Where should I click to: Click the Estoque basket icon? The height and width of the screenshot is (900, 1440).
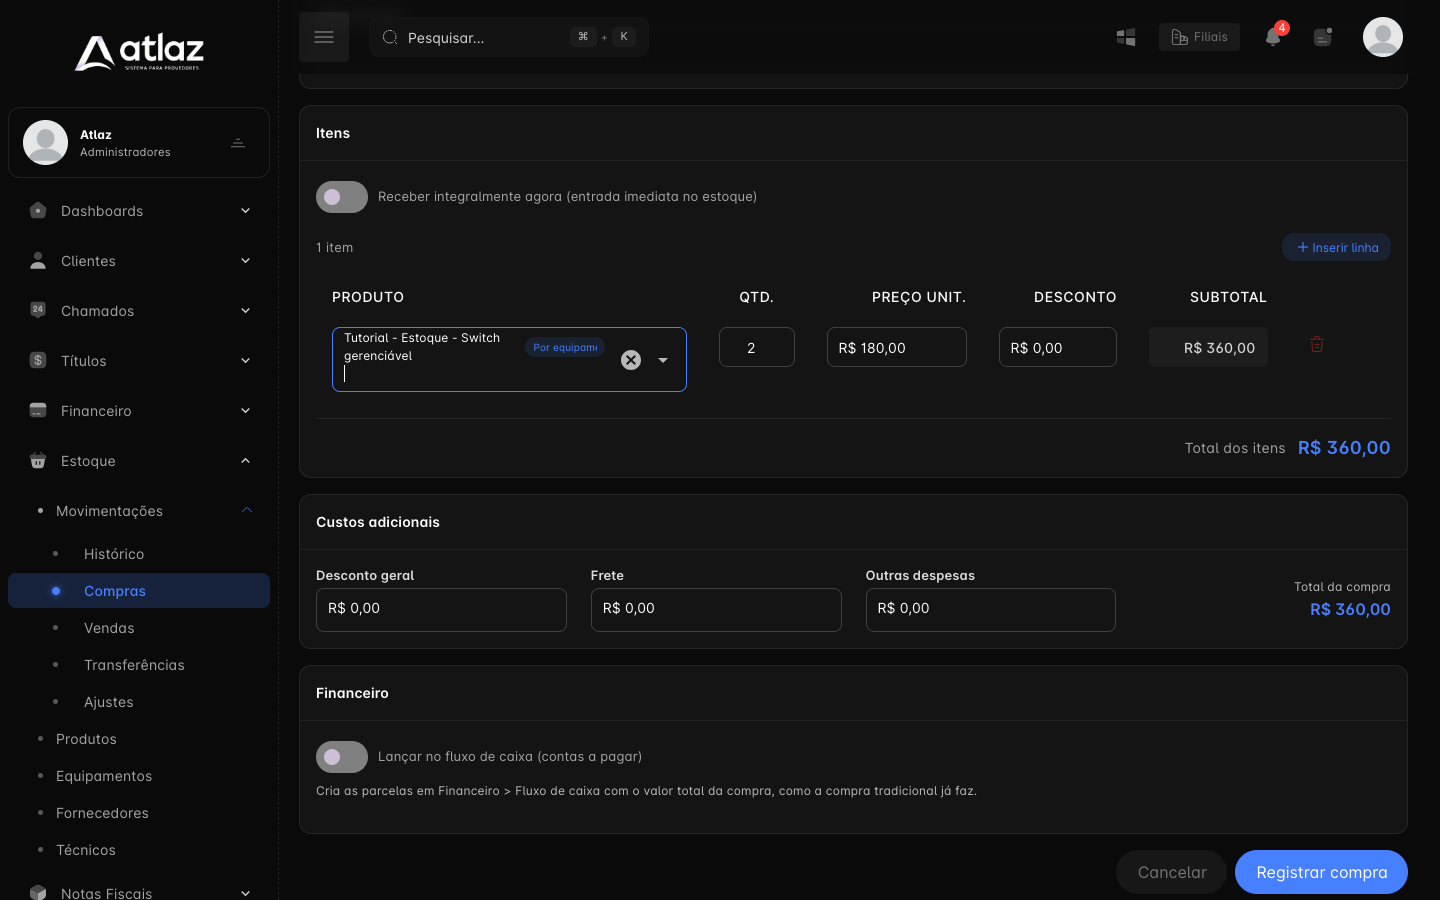(x=38, y=461)
